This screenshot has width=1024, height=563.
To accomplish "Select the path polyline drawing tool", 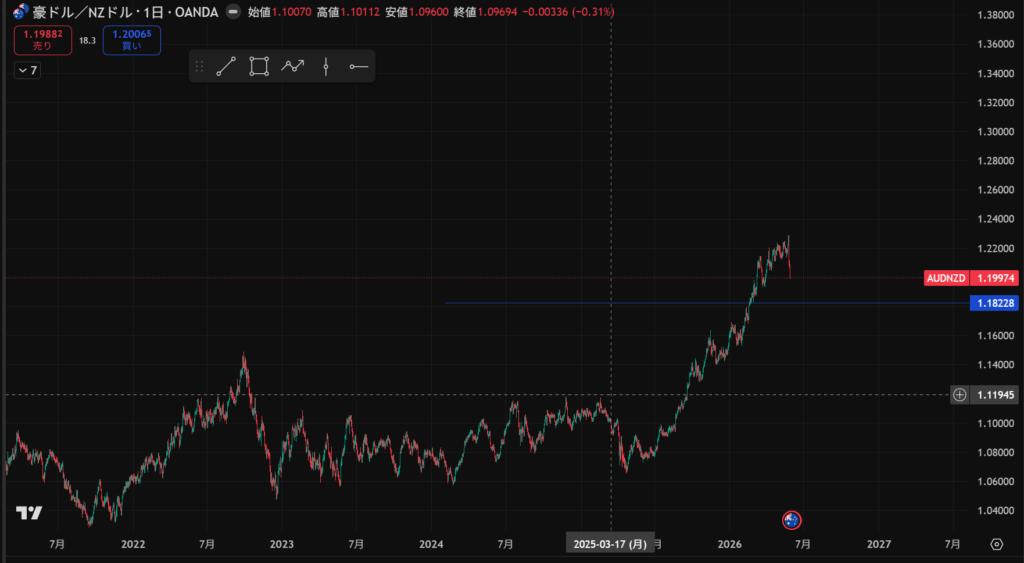I will tap(293, 67).
